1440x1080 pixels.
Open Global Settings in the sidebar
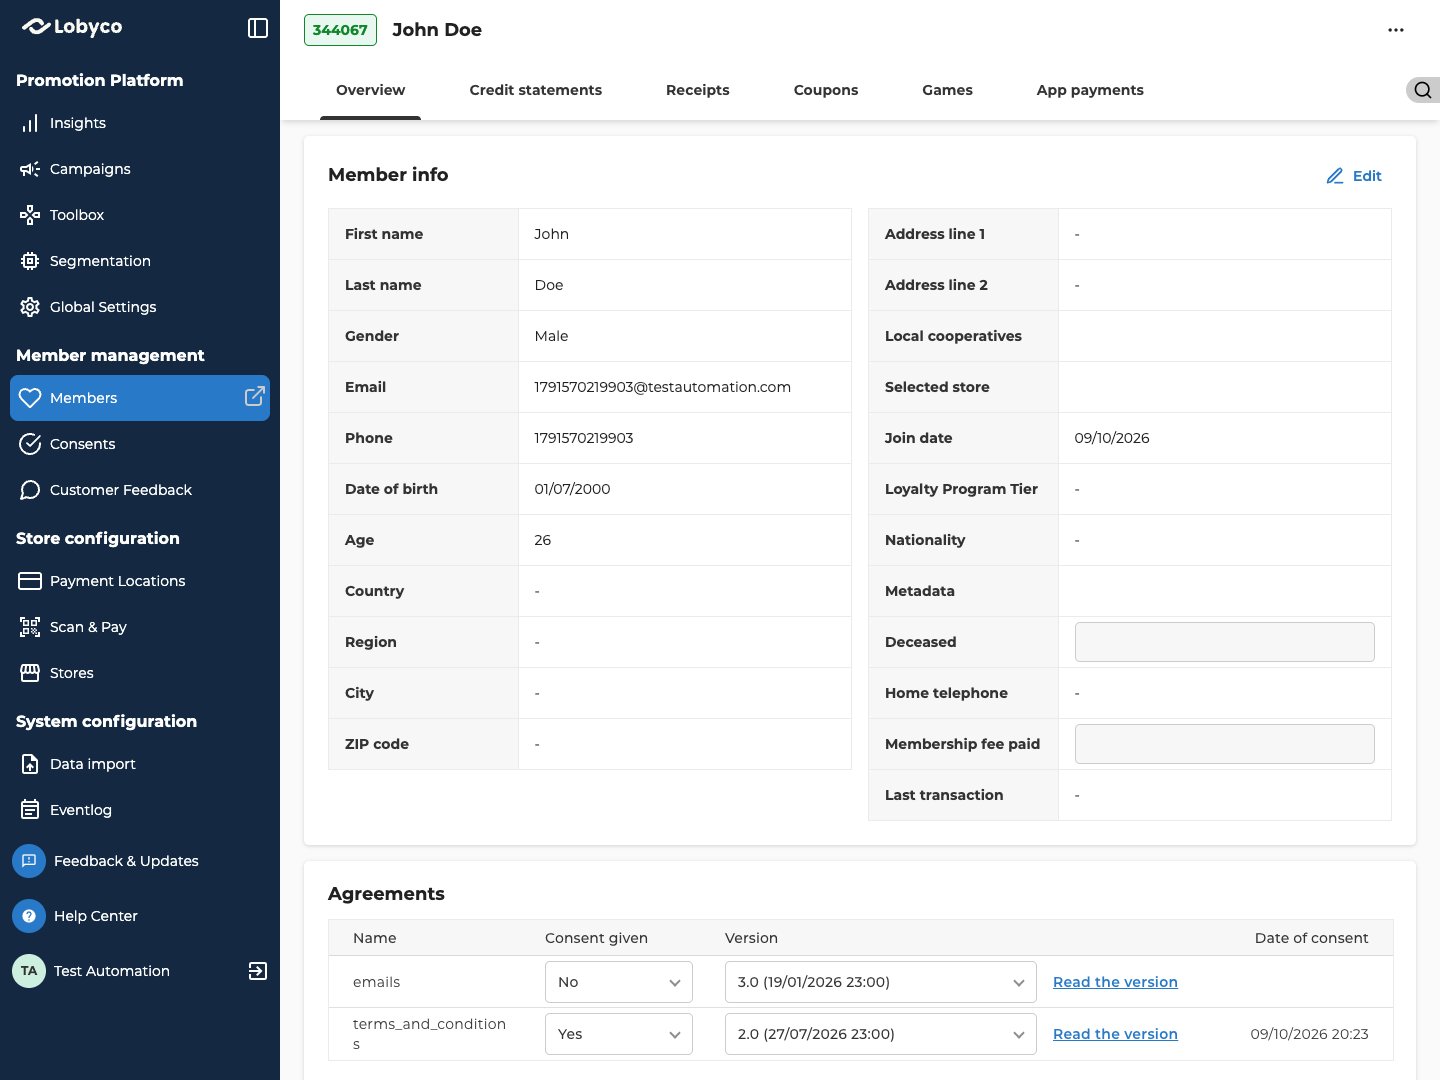point(140,307)
